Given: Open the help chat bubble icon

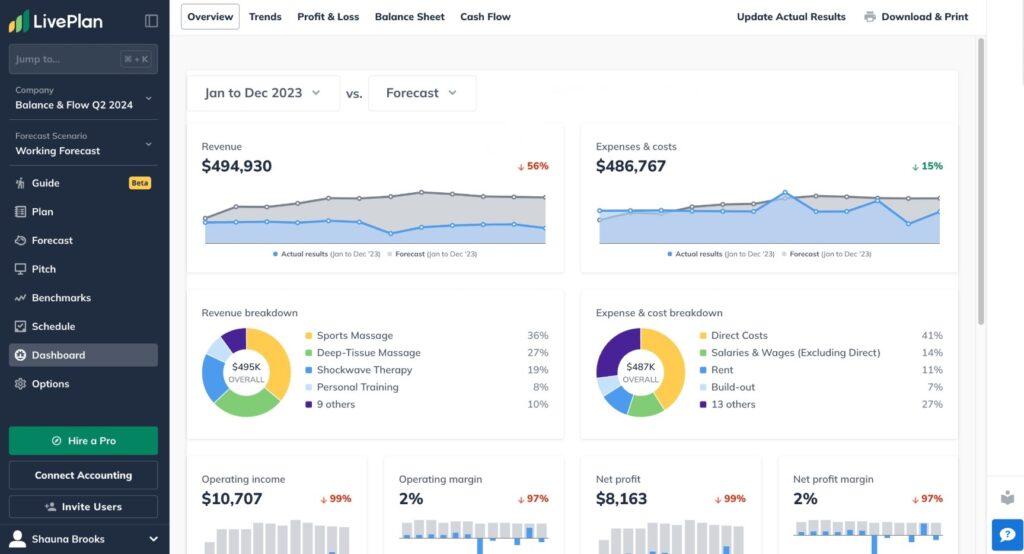Looking at the screenshot, I should [1006, 535].
